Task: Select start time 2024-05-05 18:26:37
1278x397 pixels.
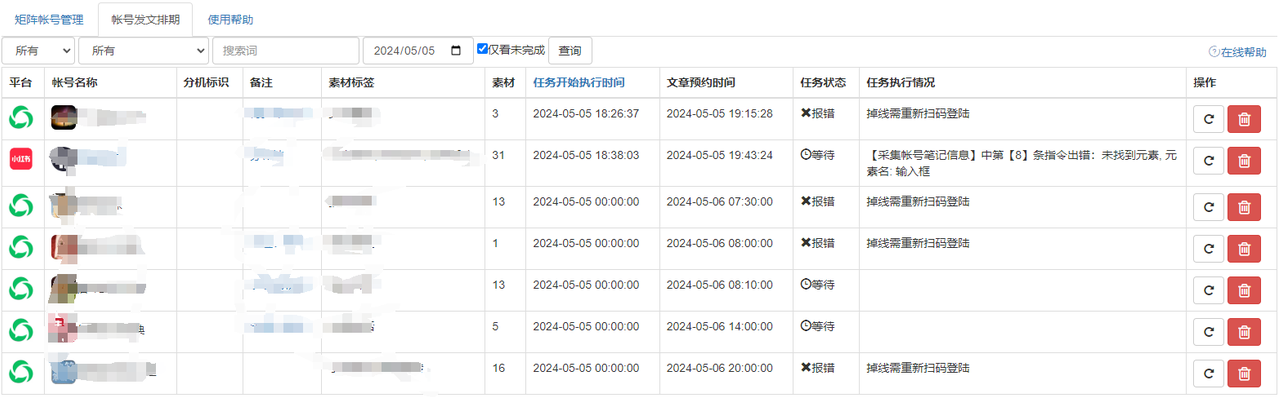Action: pos(586,114)
